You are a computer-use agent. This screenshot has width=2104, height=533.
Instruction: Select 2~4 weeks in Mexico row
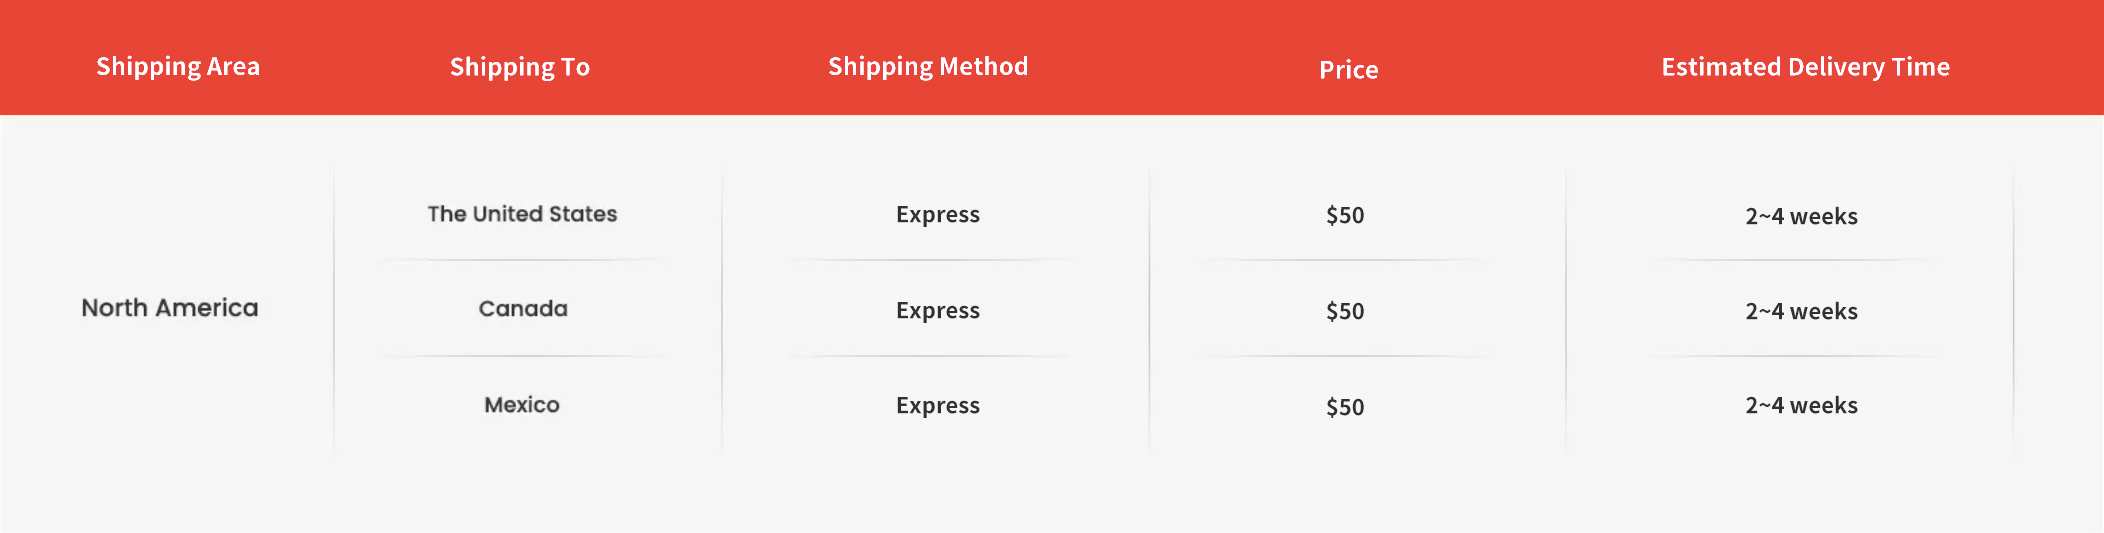(x=1802, y=406)
